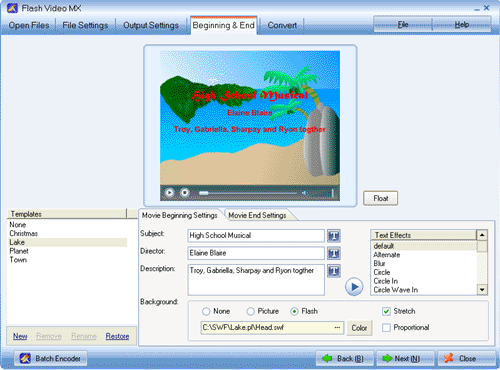Screen dimensions: 500x370
Task: Stop the video in preview player
Action: click(185, 193)
